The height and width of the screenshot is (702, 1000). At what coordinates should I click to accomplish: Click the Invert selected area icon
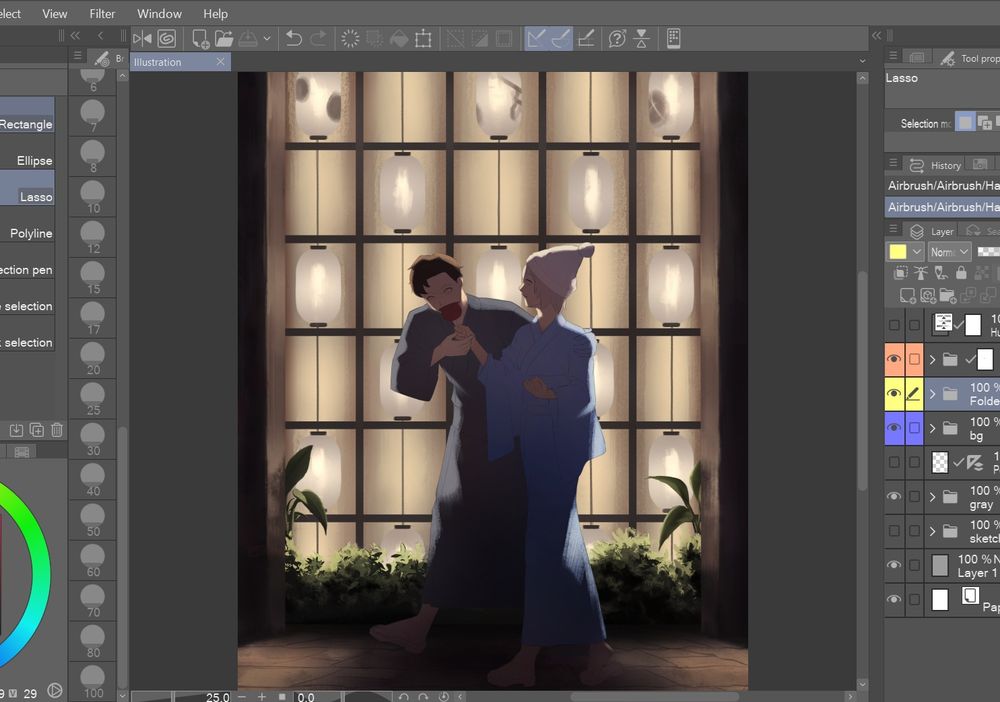[480, 39]
